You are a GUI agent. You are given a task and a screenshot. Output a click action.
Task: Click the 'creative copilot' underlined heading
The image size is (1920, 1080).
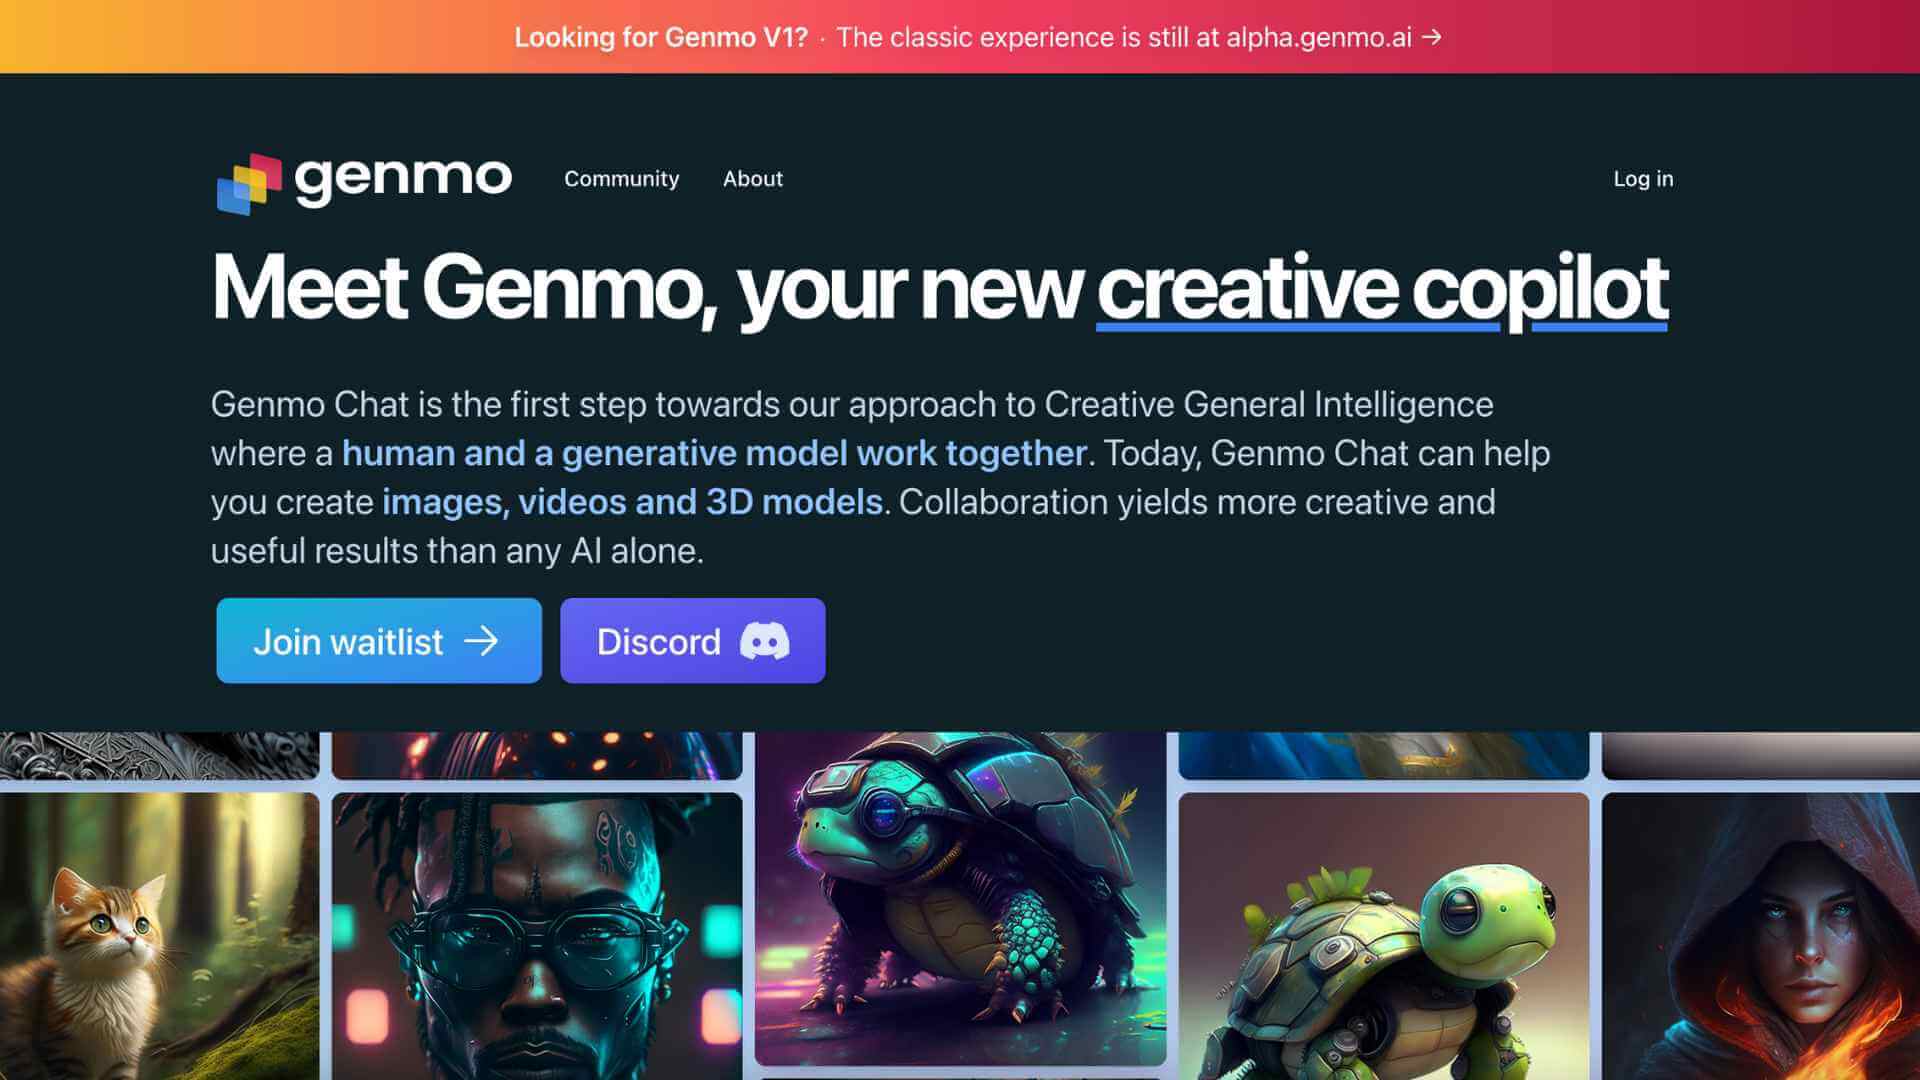click(1382, 290)
